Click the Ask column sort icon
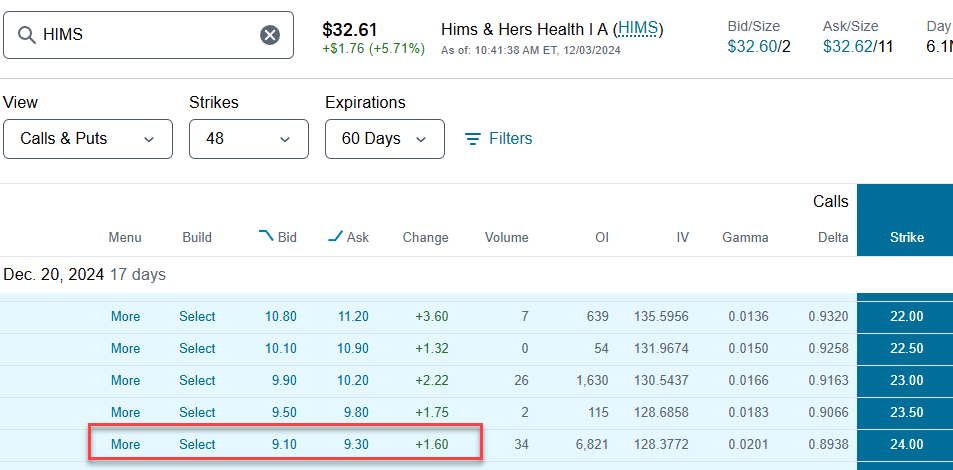Viewport: 953px width, 470px height. [335, 237]
